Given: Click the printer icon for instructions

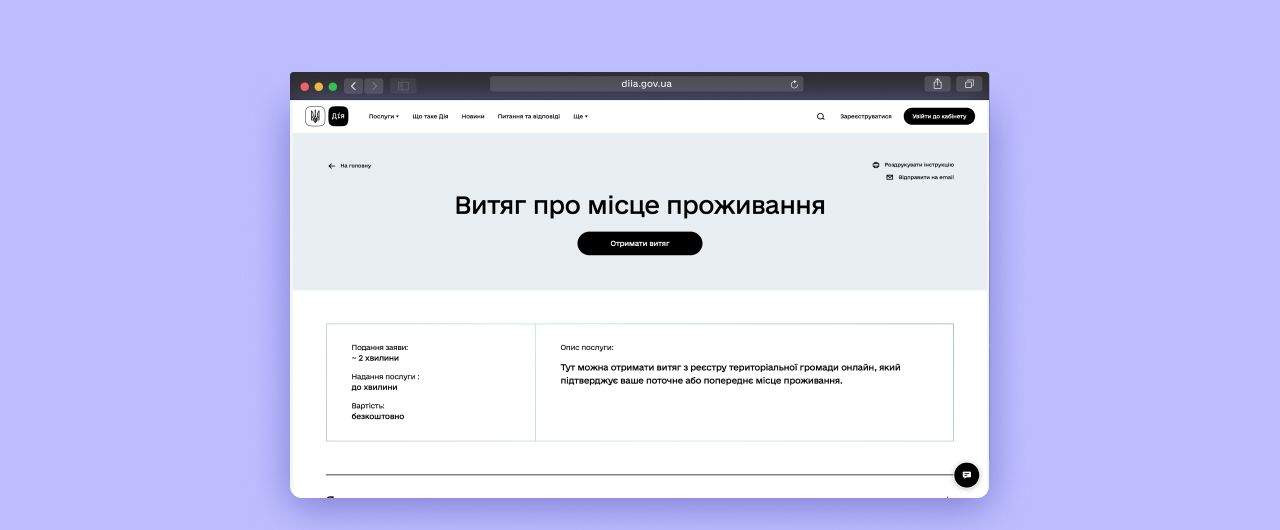Looking at the screenshot, I should (x=876, y=165).
